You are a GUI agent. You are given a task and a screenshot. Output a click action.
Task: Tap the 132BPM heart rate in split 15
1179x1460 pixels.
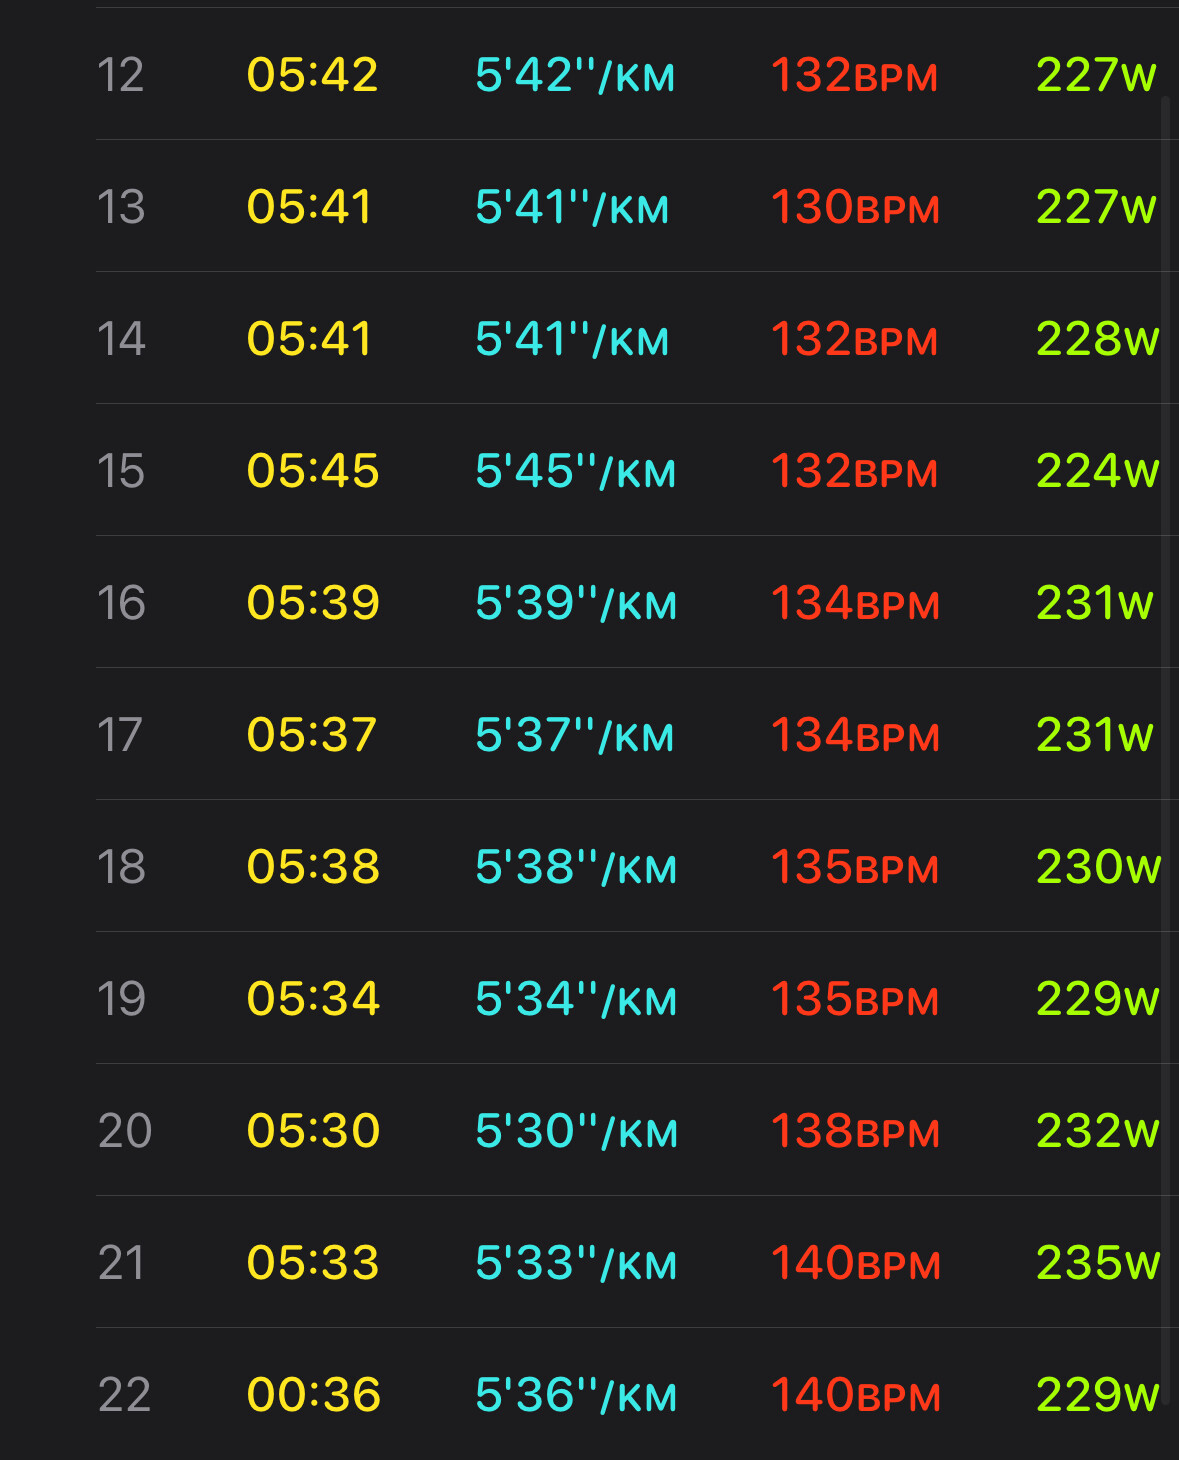tap(854, 471)
